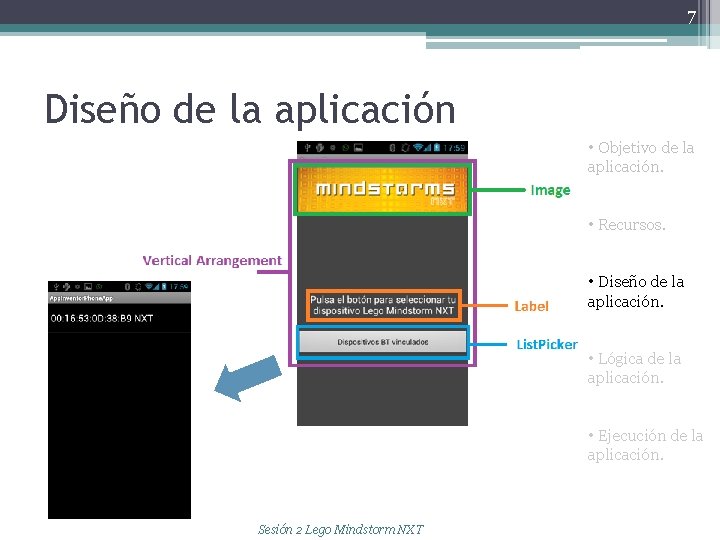This screenshot has height=540, width=720.
Task: Tap the signal strength icon on the device-list phone status bar
Action: tap(156, 287)
